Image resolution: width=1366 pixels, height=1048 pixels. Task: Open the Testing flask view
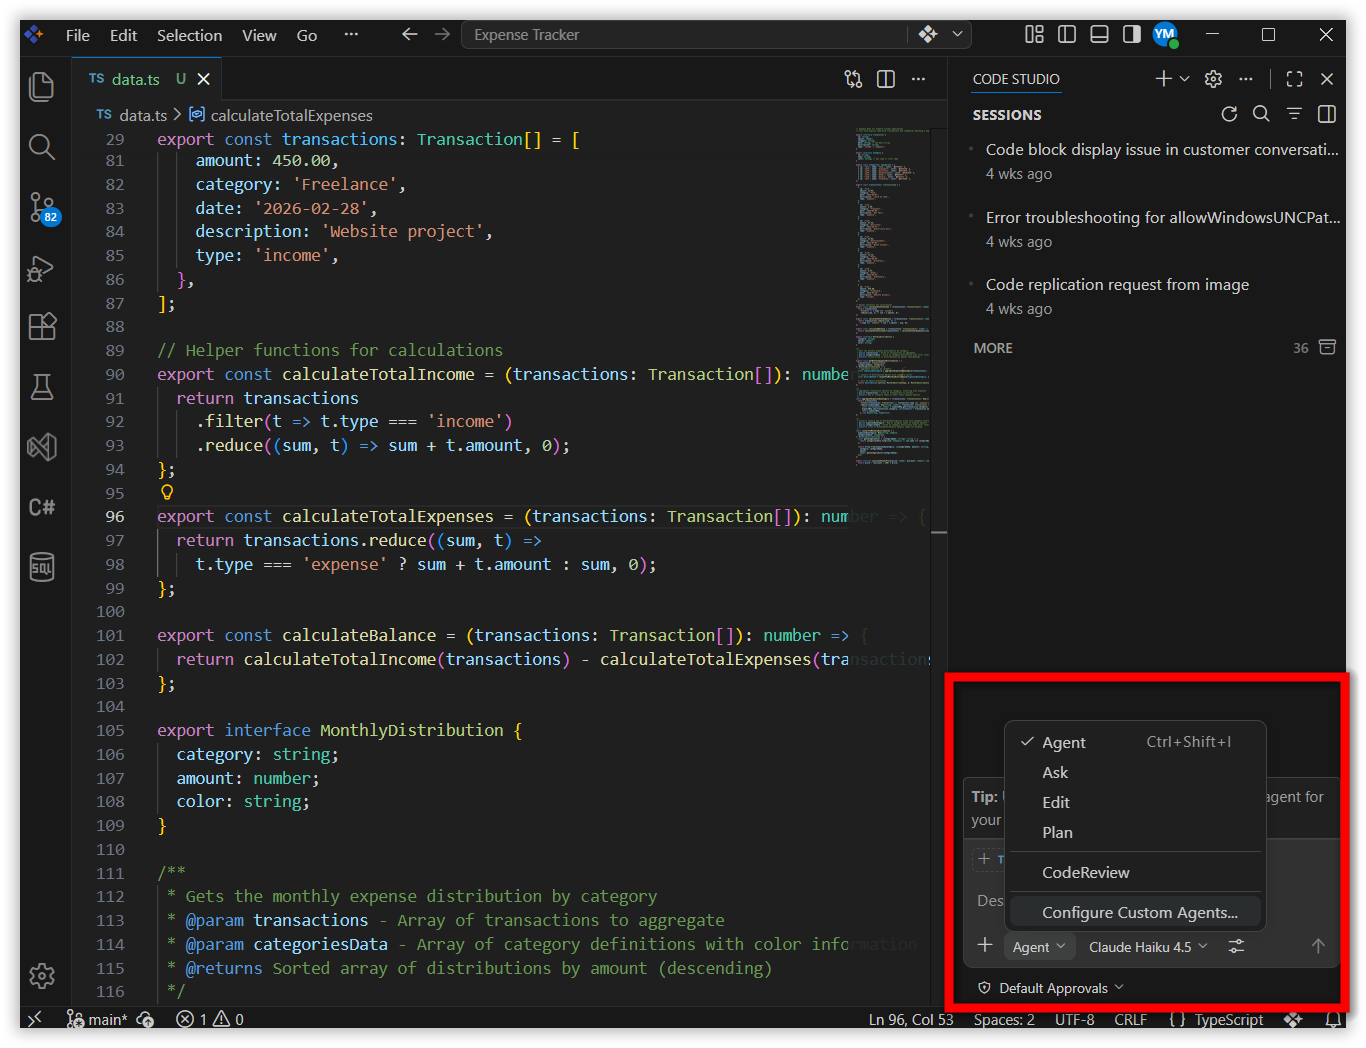[x=42, y=387]
